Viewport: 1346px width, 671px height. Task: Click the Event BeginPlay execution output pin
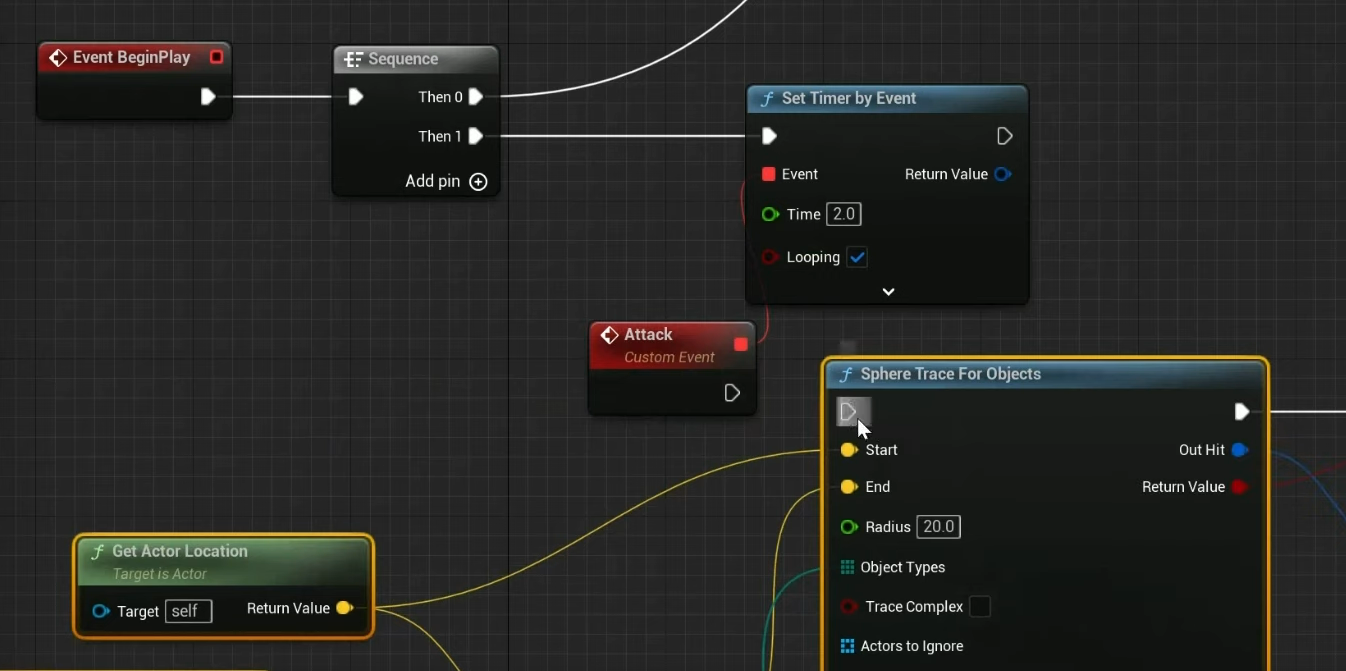point(208,97)
